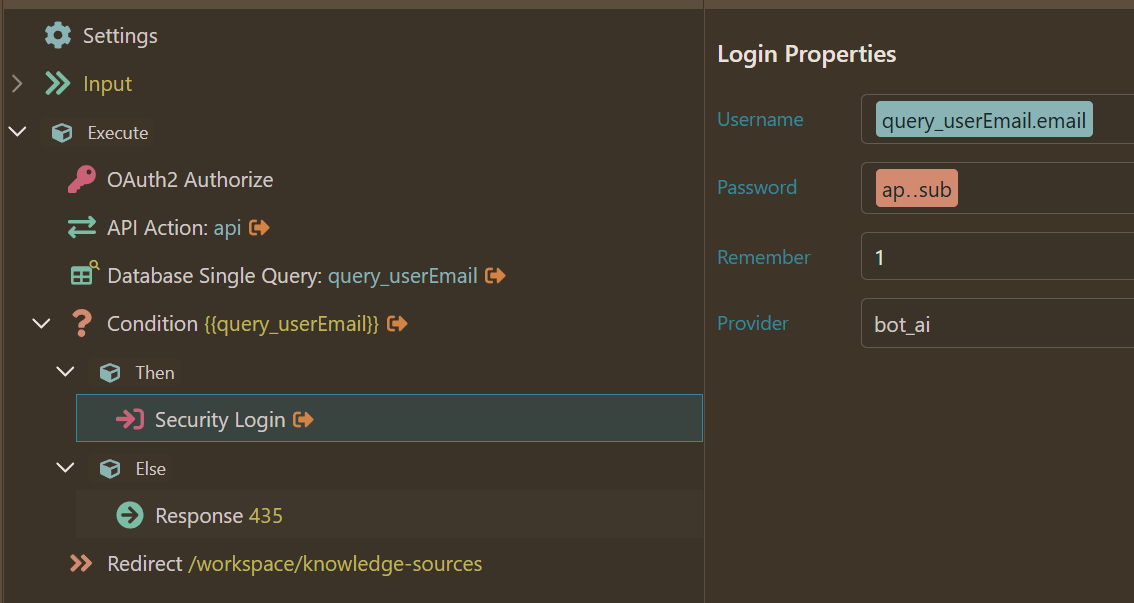Toggle output icon after query_userEmail step

pos(495,276)
